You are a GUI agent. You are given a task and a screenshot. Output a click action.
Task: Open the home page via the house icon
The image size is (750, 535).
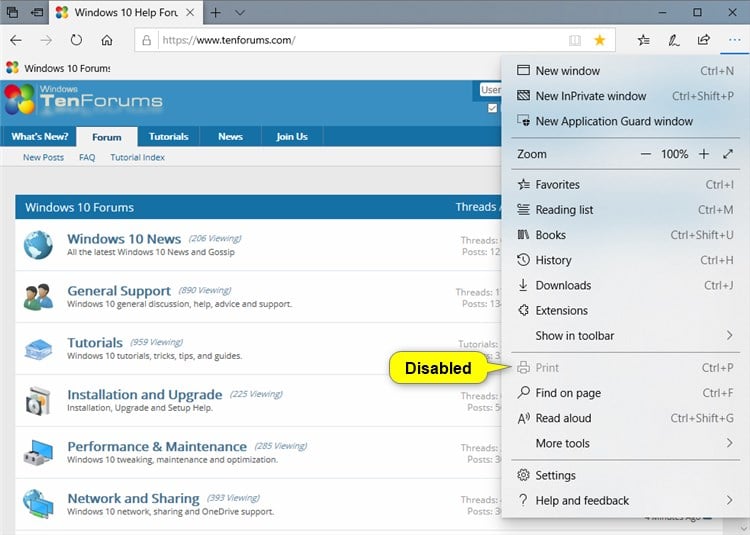(107, 40)
